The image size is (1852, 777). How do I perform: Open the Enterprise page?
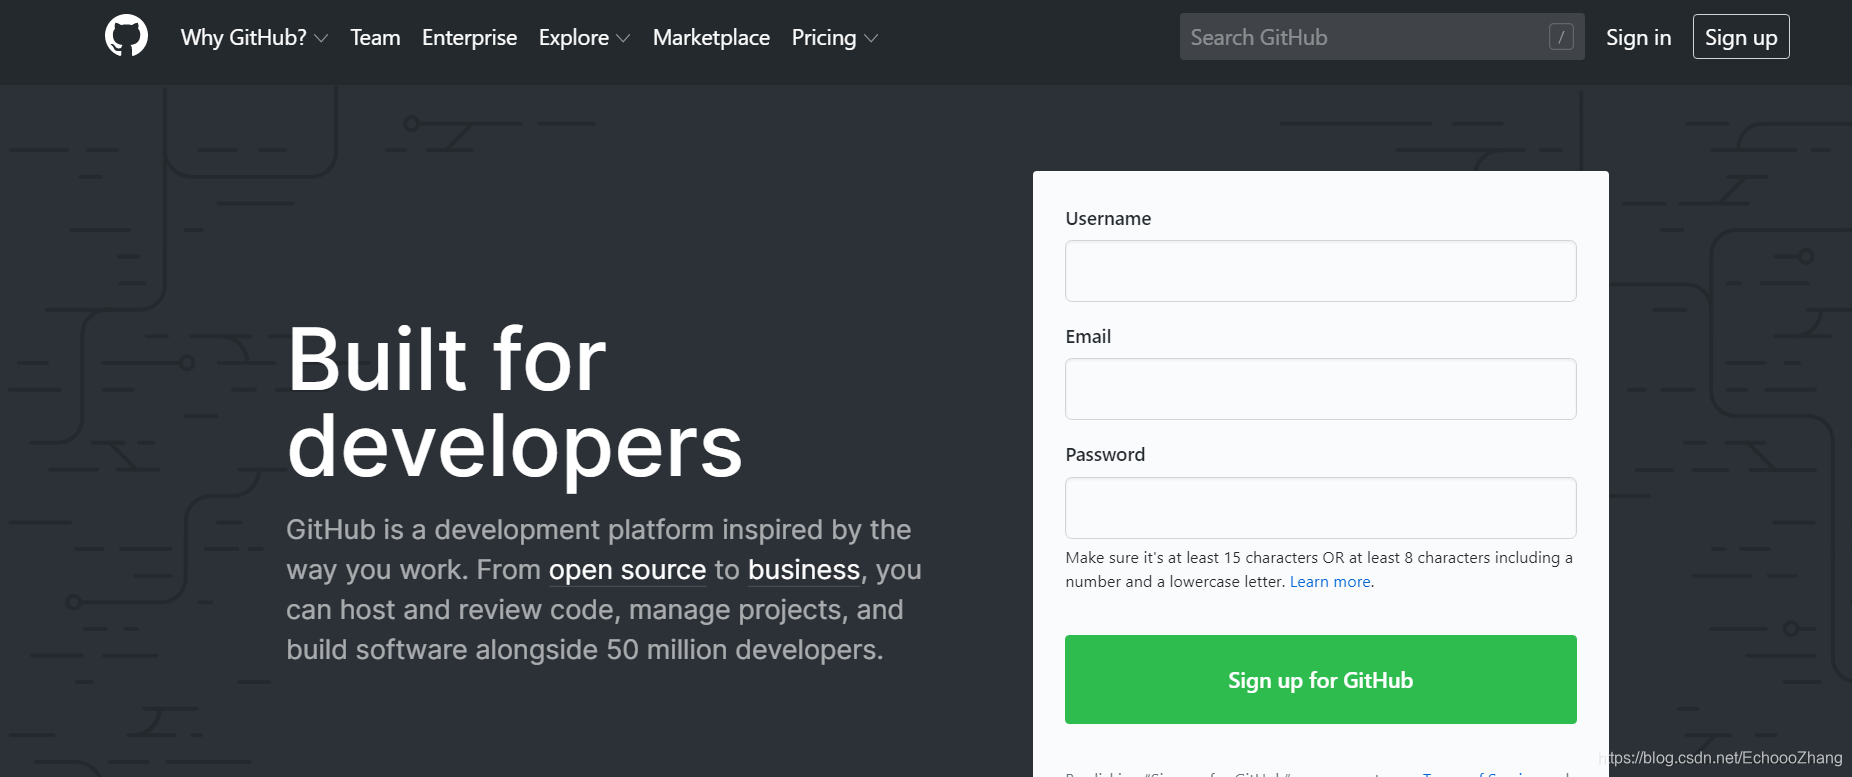pyautogui.click(x=469, y=37)
